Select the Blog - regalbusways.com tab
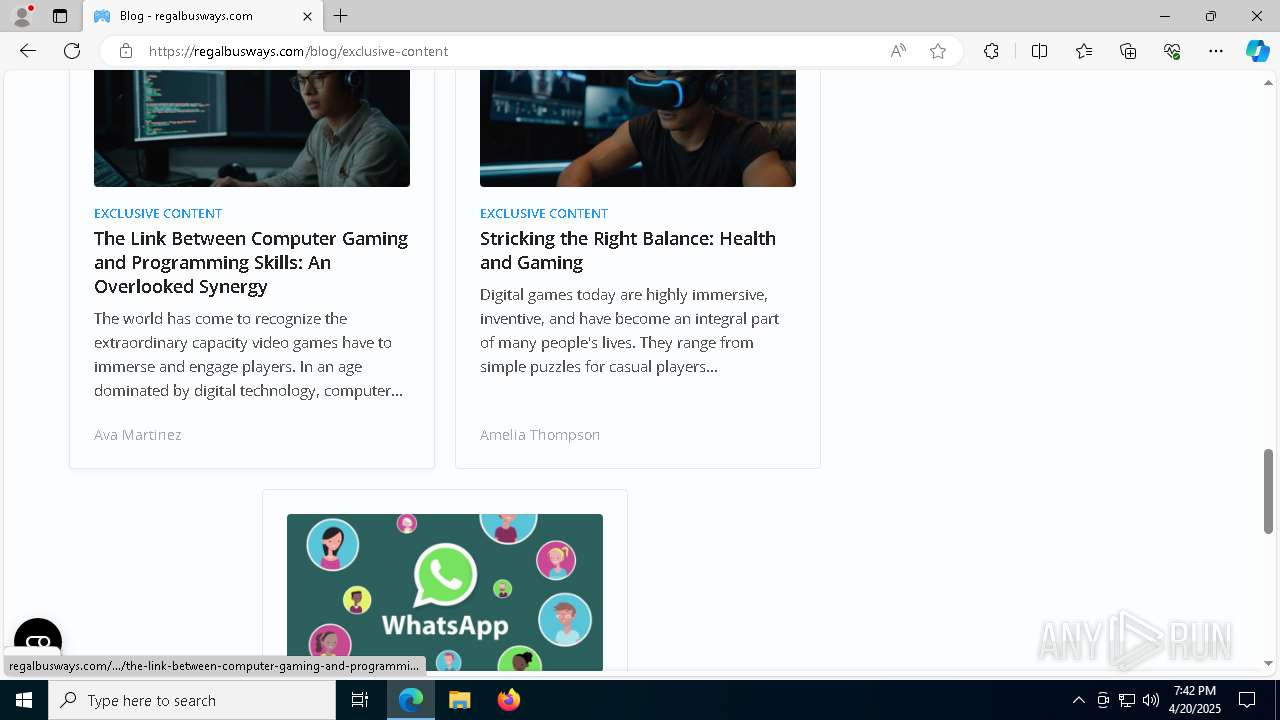 [203, 16]
